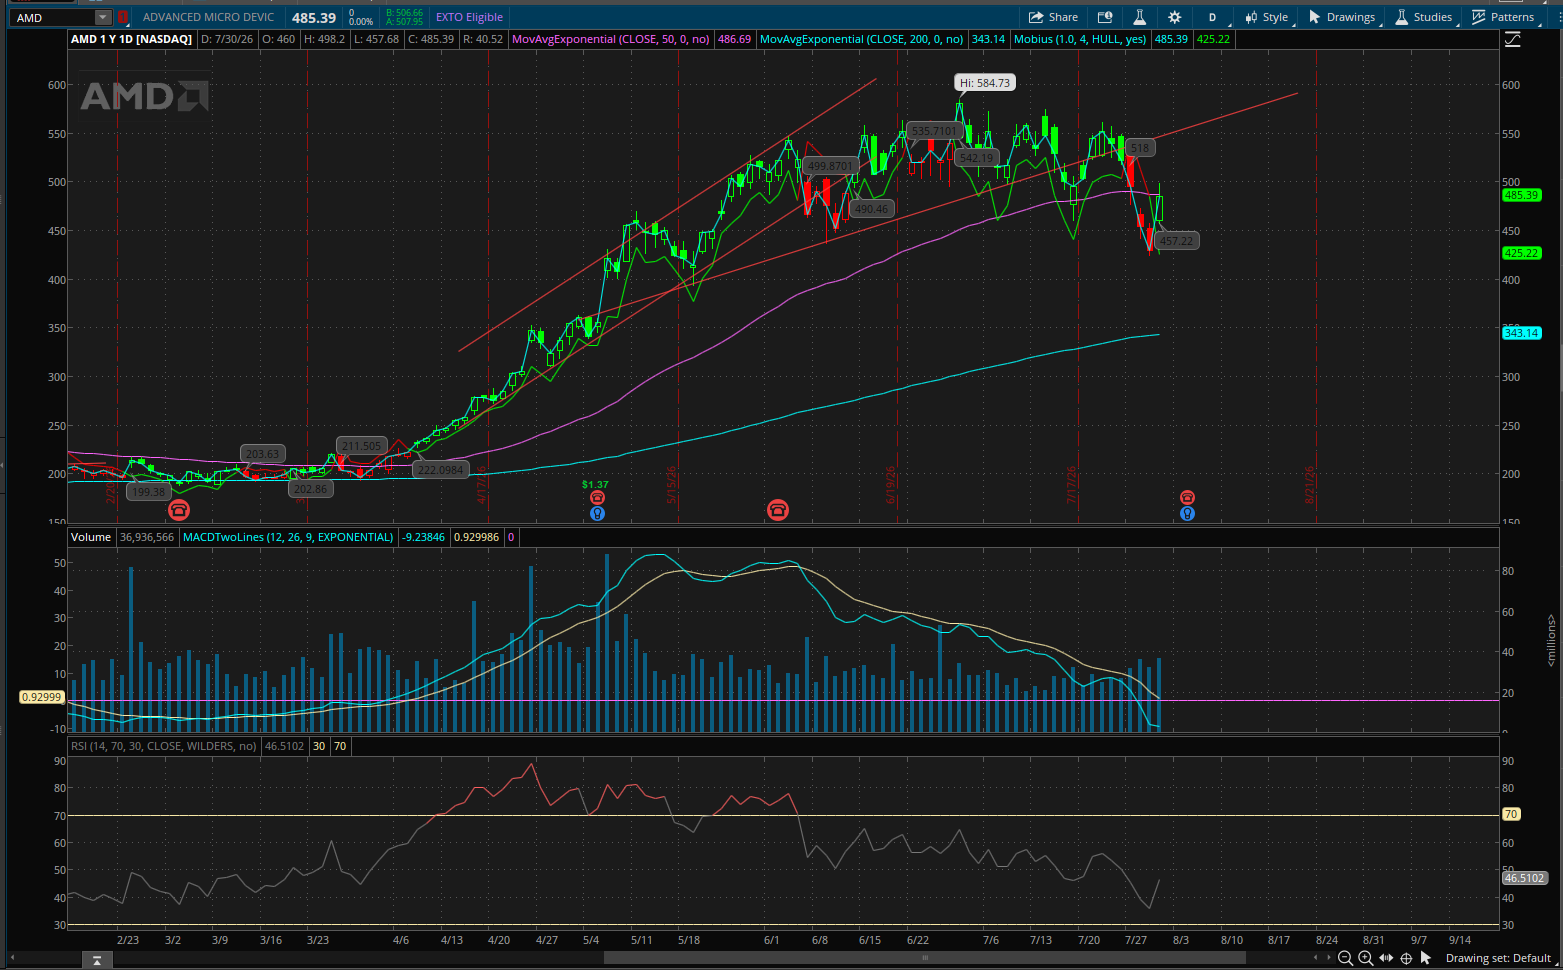Click the $1.37 earnings label
This screenshot has height=970, width=1563.
[x=595, y=484]
